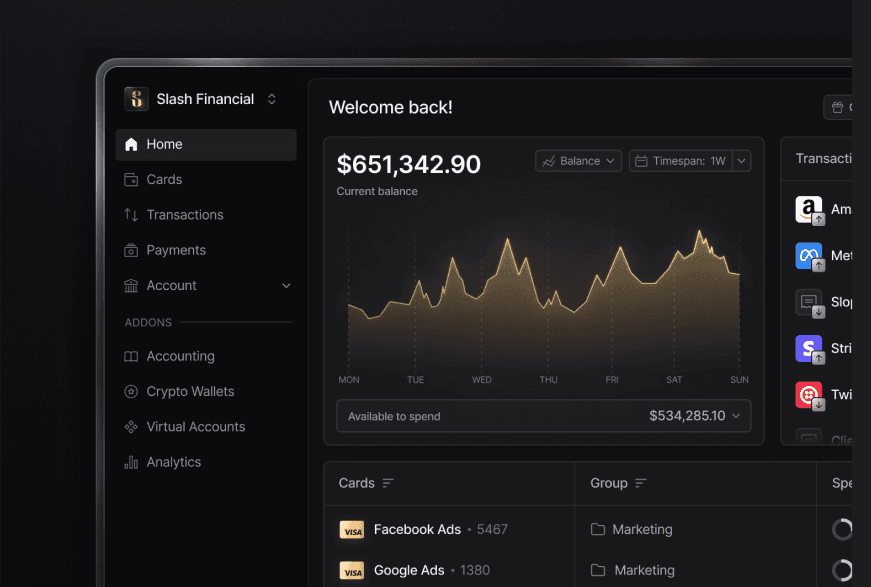Viewport: 871px width, 587px height.
Task: Click the Accounting book icon
Action: (131, 357)
